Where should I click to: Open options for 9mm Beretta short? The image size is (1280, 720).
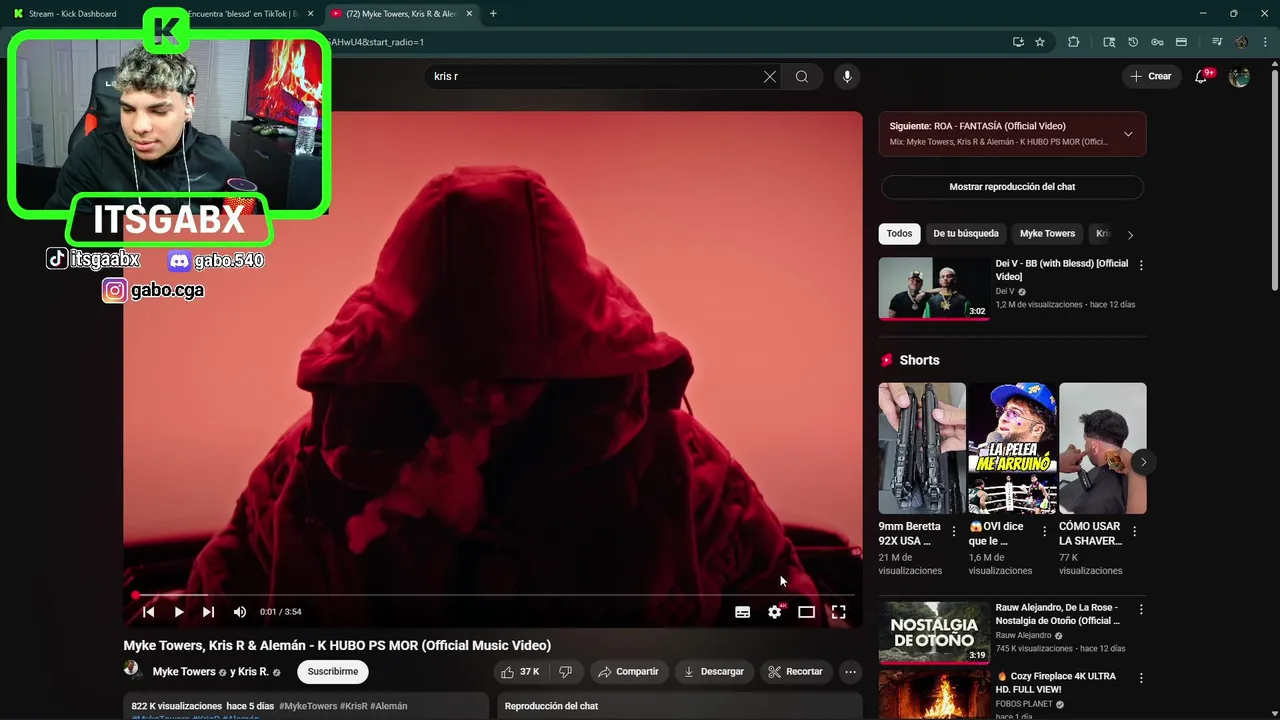(x=953, y=531)
